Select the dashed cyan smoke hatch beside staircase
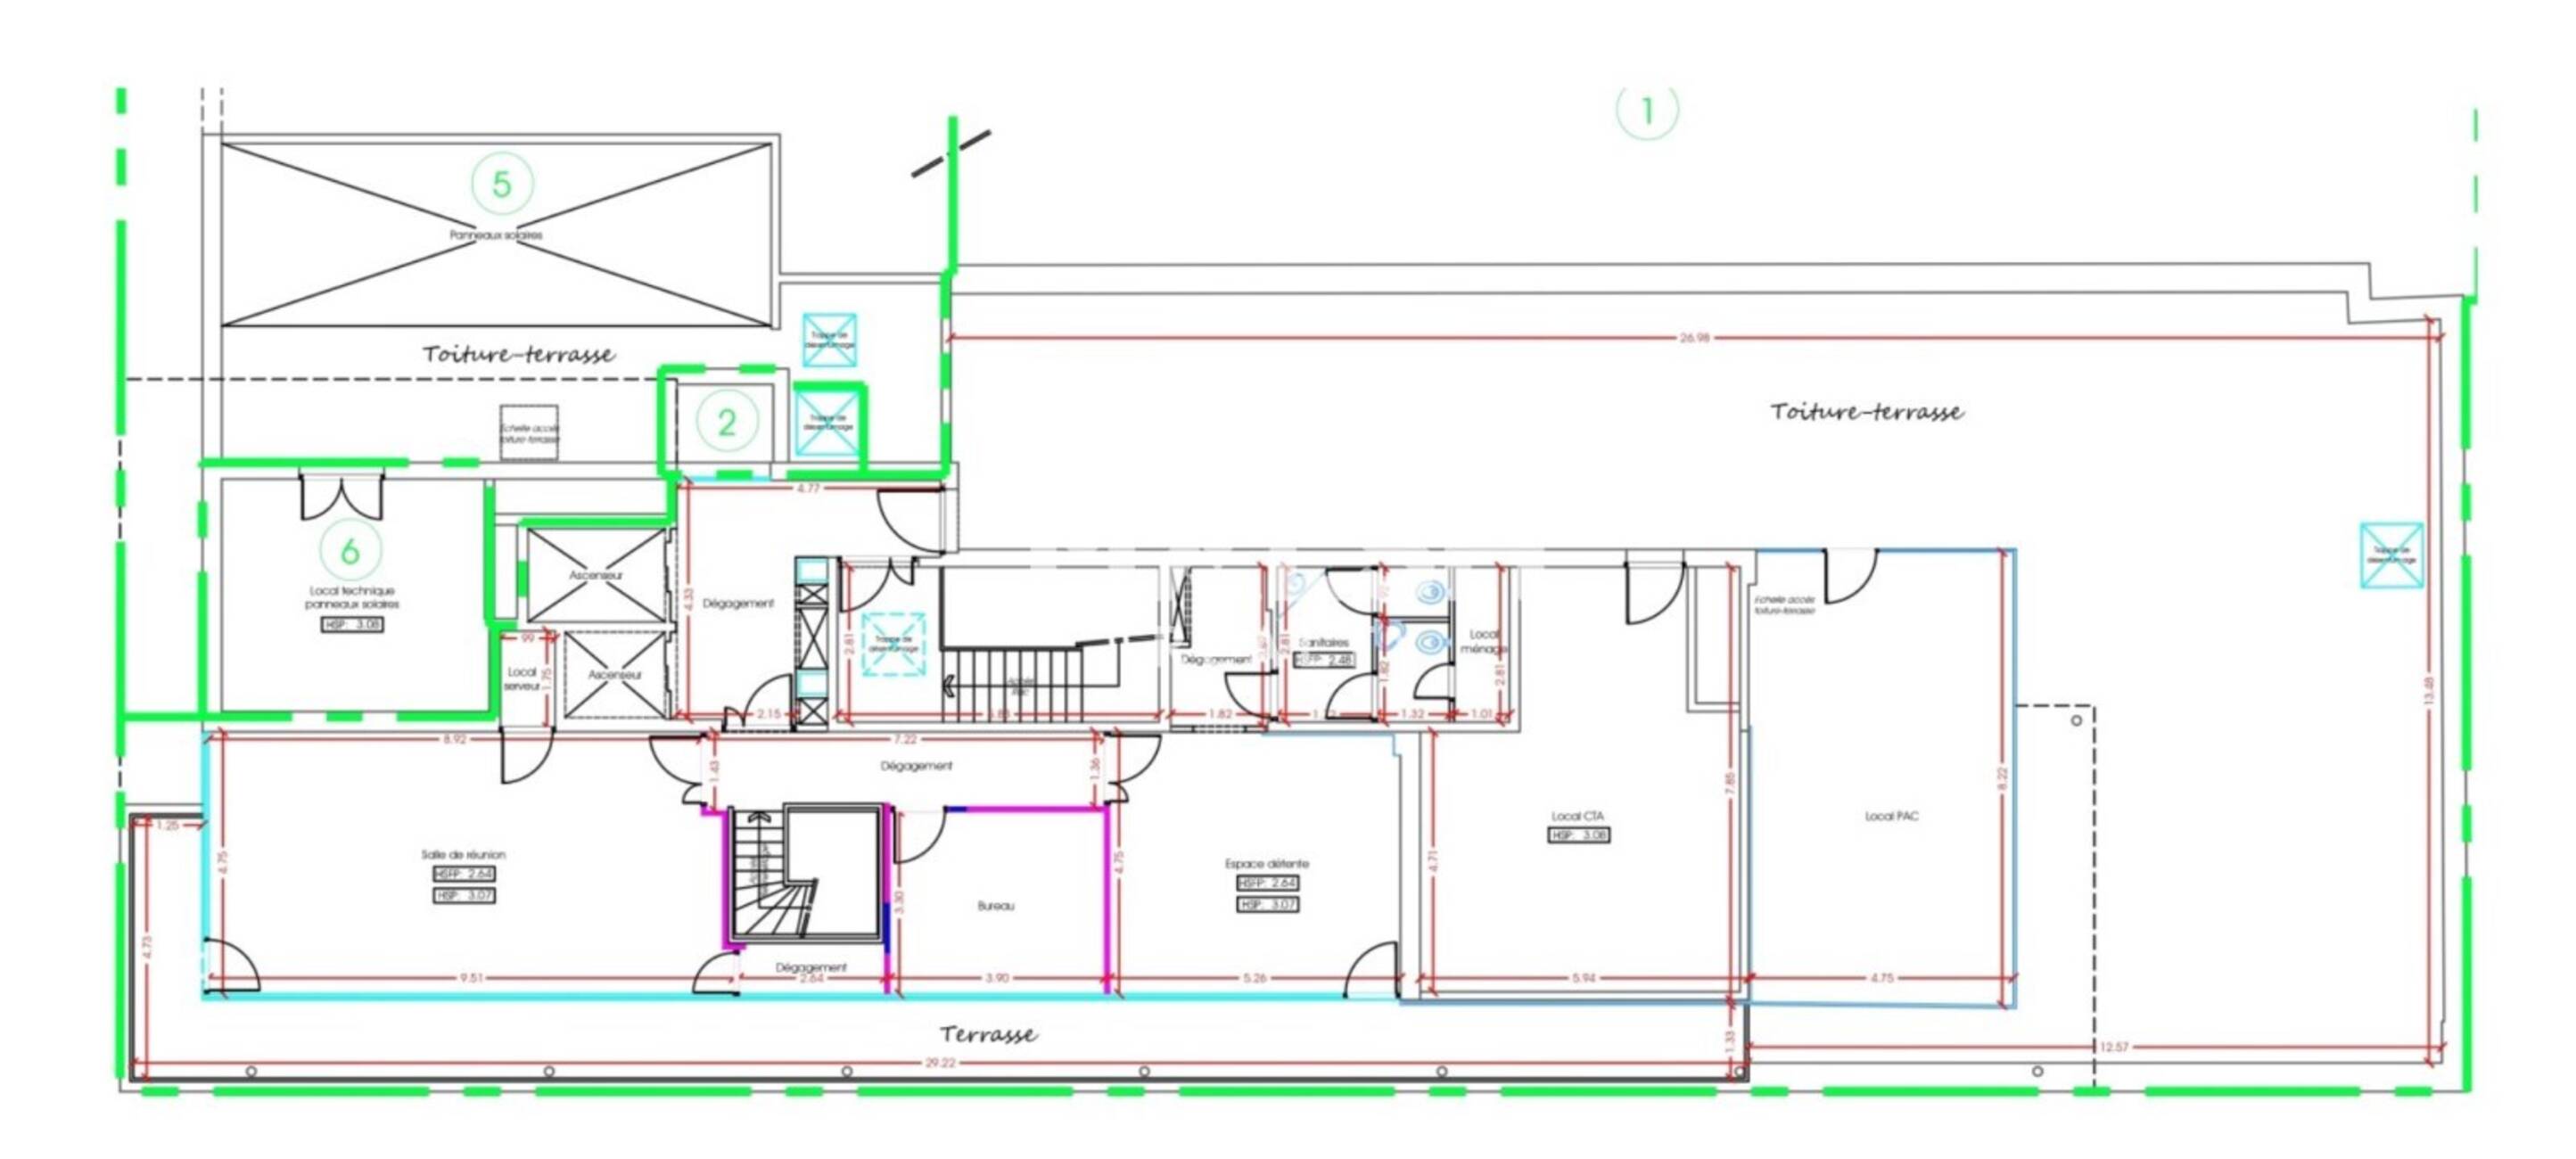2576x1159 pixels. (894, 645)
